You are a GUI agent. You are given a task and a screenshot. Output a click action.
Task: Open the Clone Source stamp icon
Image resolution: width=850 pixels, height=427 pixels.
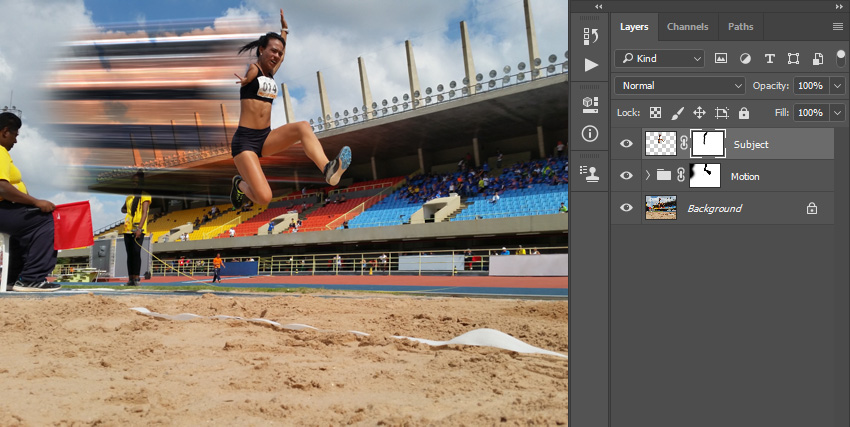[x=590, y=173]
